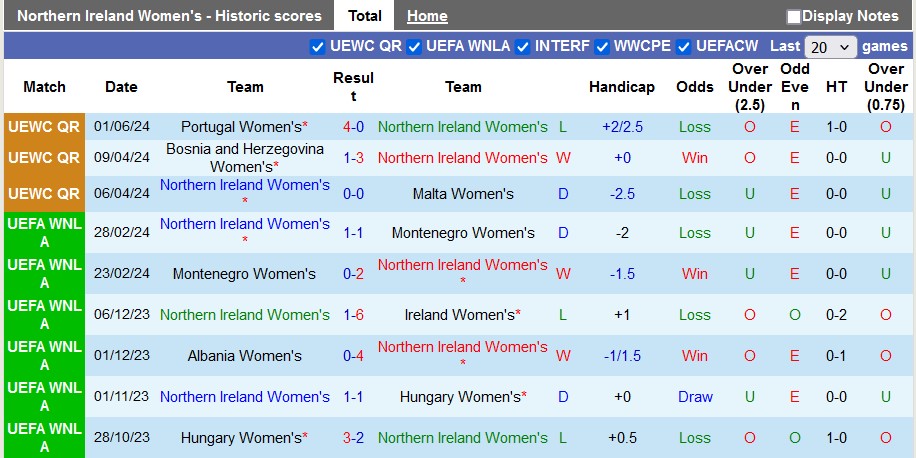Screen dimensions: 916x458
Task: Switch to the Home tab
Action: pos(427,16)
